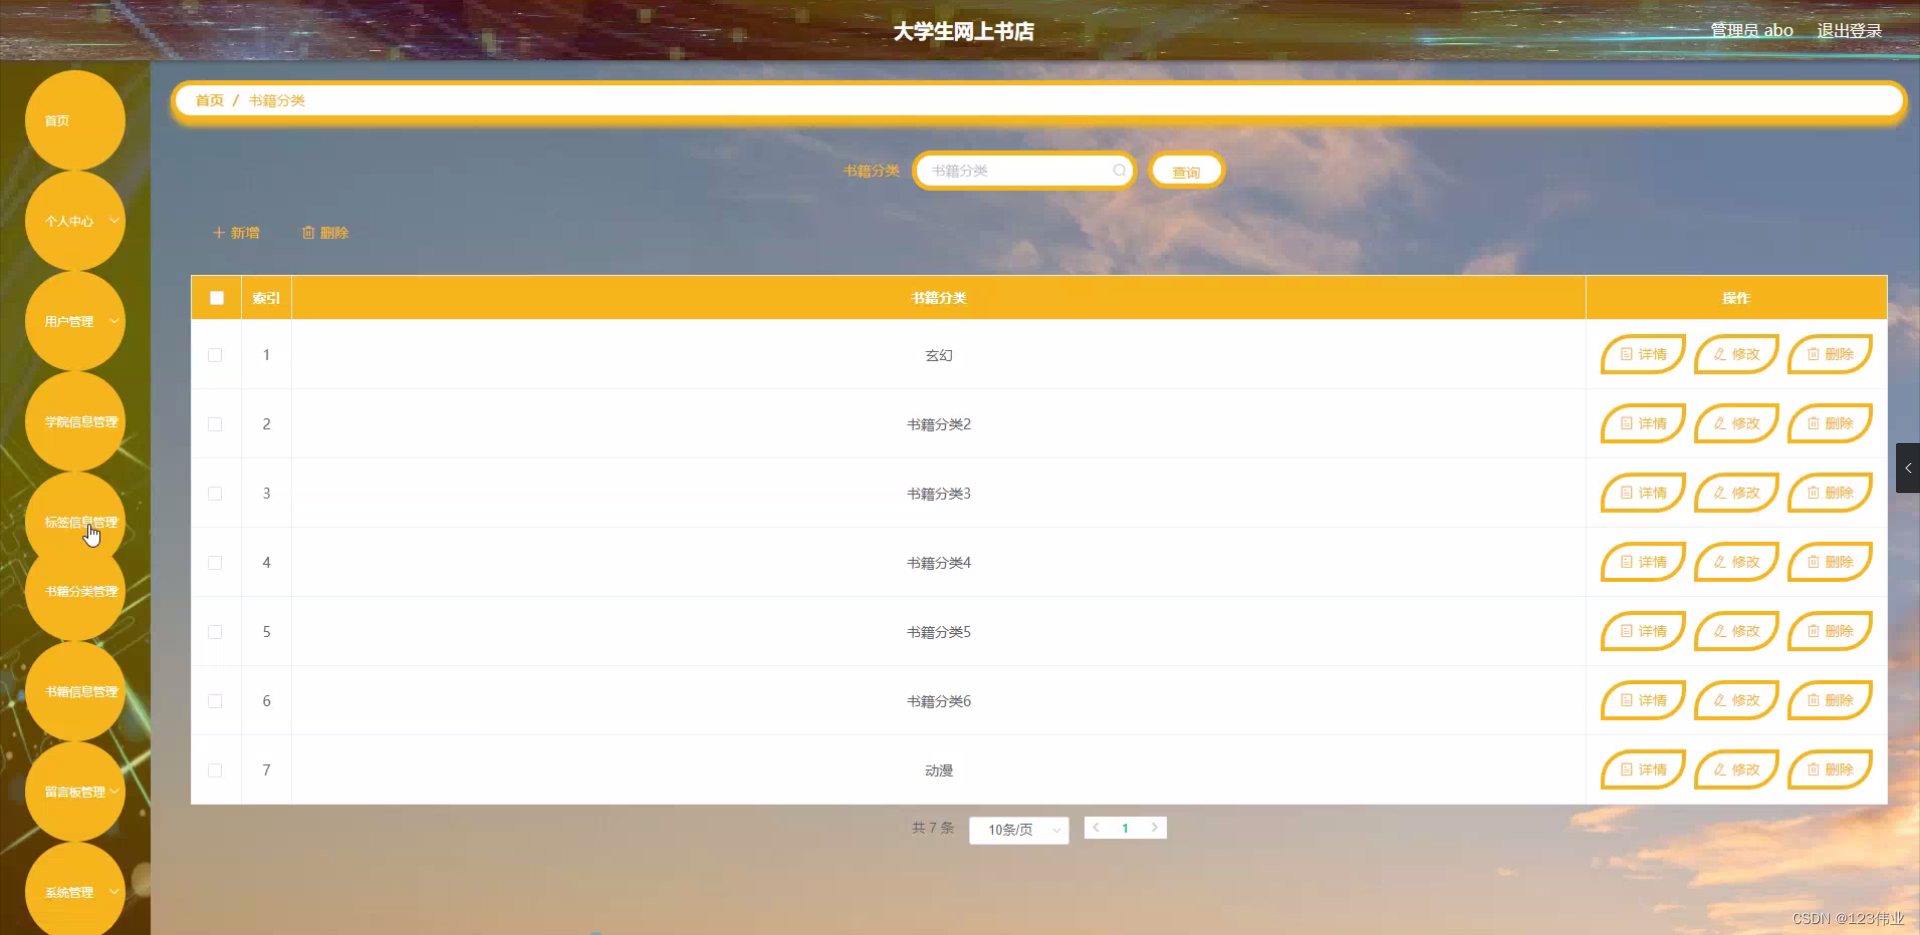The width and height of the screenshot is (1920, 935).
Task: Open 留言板管理 from the sidebar
Action: [x=72, y=789]
